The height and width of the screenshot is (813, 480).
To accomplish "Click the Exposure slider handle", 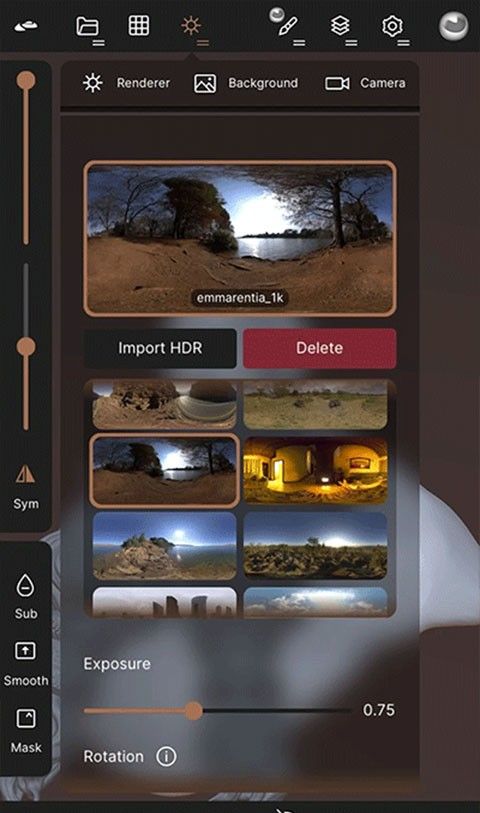I will click(193, 710).
